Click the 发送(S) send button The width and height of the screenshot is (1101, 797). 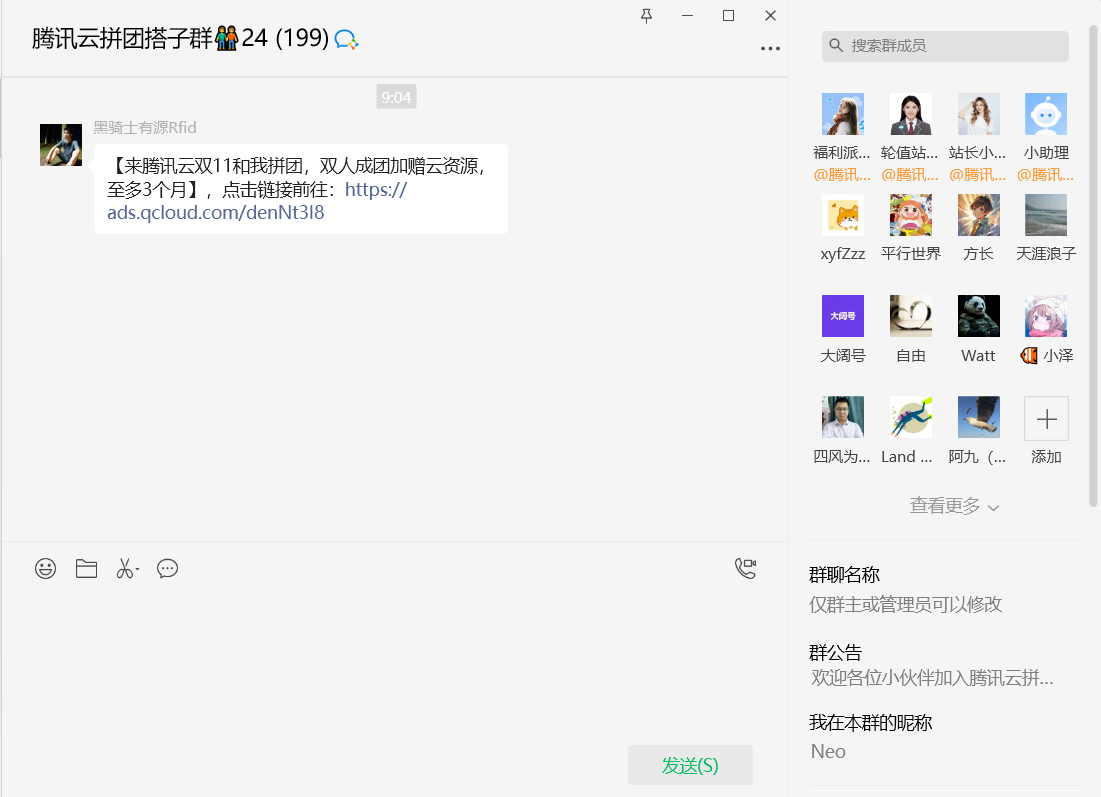coord(690,765)
